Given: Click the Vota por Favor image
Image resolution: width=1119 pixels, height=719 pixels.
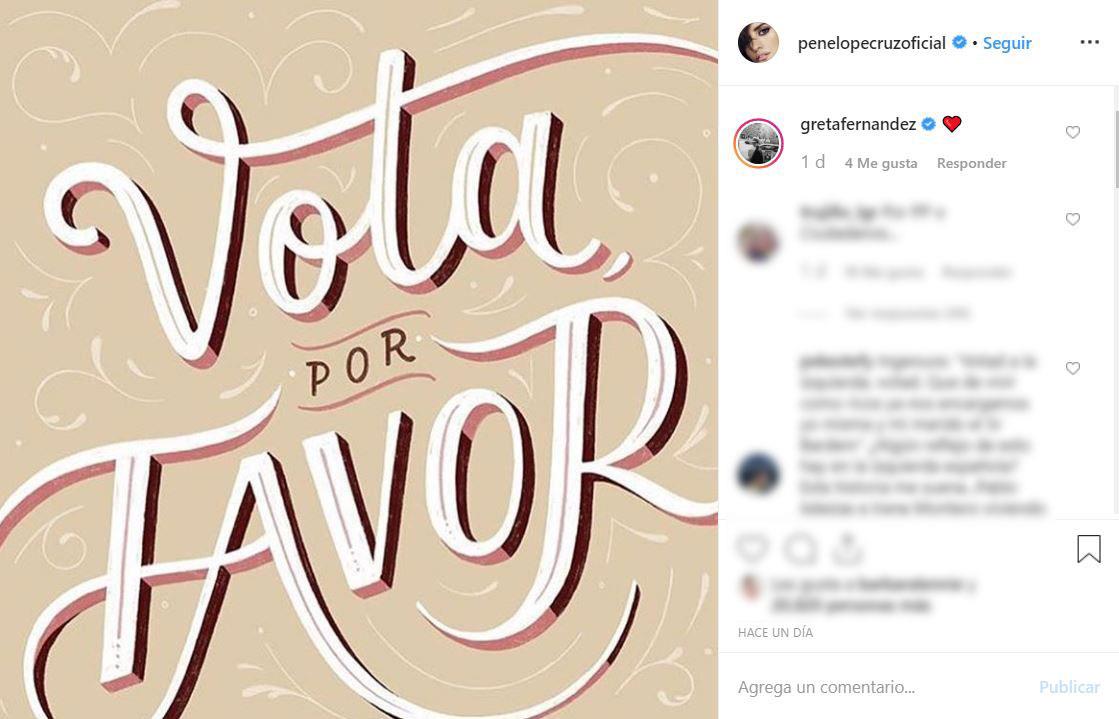Looking at the screenshot, I should tap(359, 359).
